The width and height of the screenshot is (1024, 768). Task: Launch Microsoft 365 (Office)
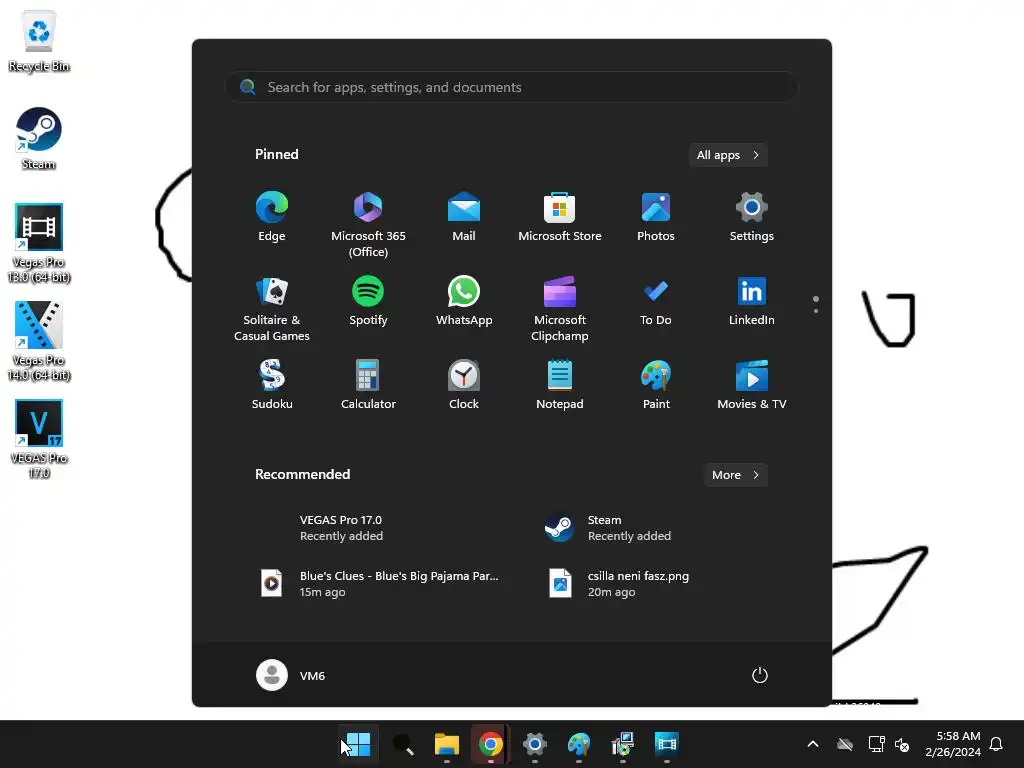point(368,225)
